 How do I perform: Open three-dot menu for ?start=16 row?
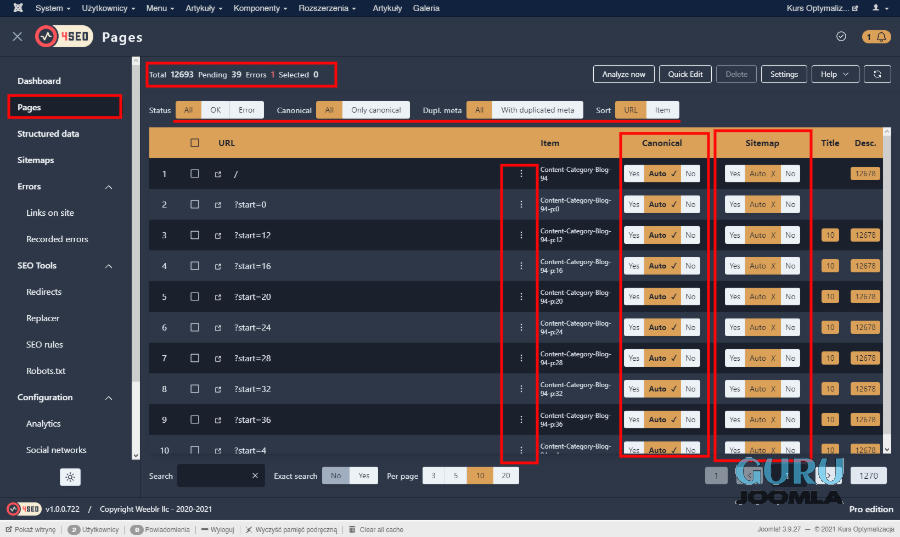pos(521,266)
